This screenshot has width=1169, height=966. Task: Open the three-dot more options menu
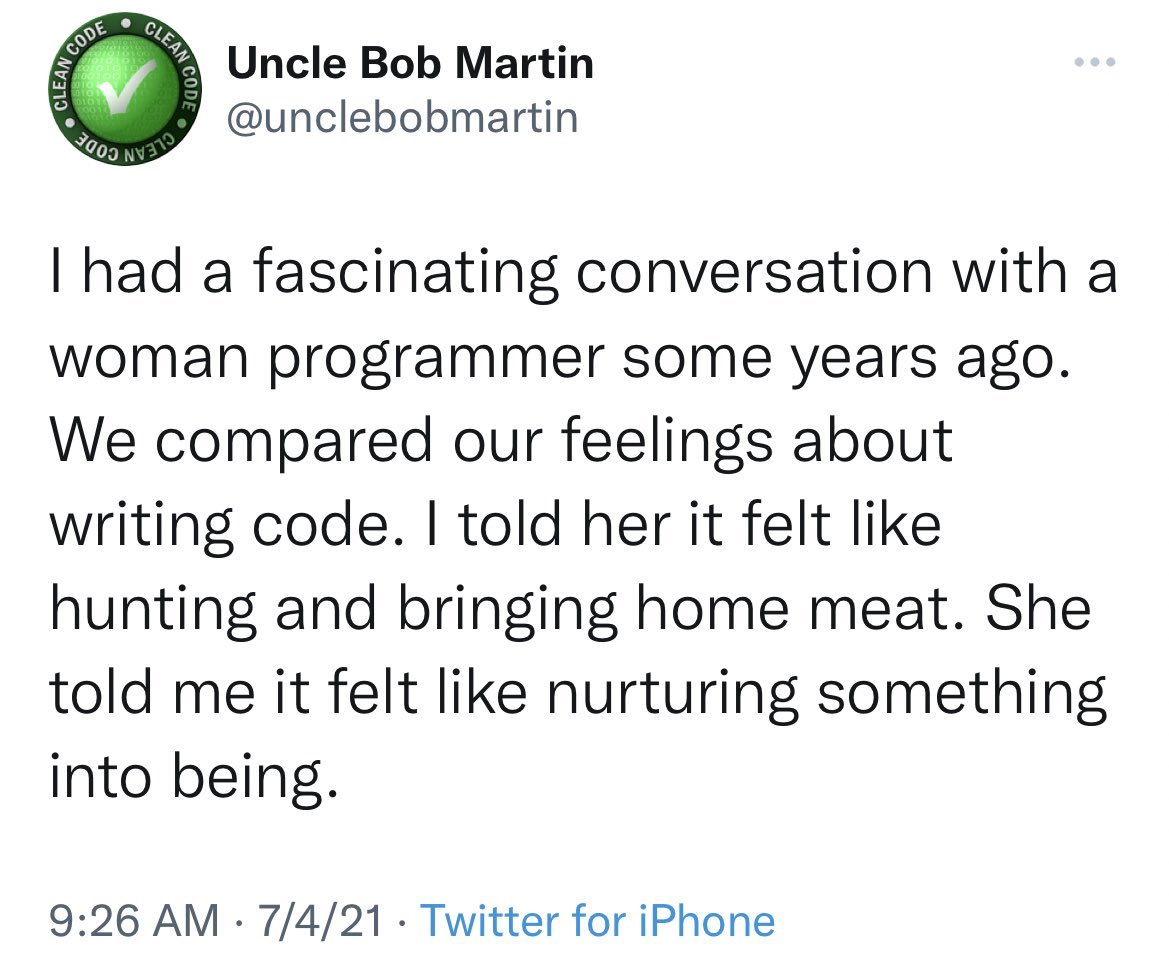(1093, 62)
